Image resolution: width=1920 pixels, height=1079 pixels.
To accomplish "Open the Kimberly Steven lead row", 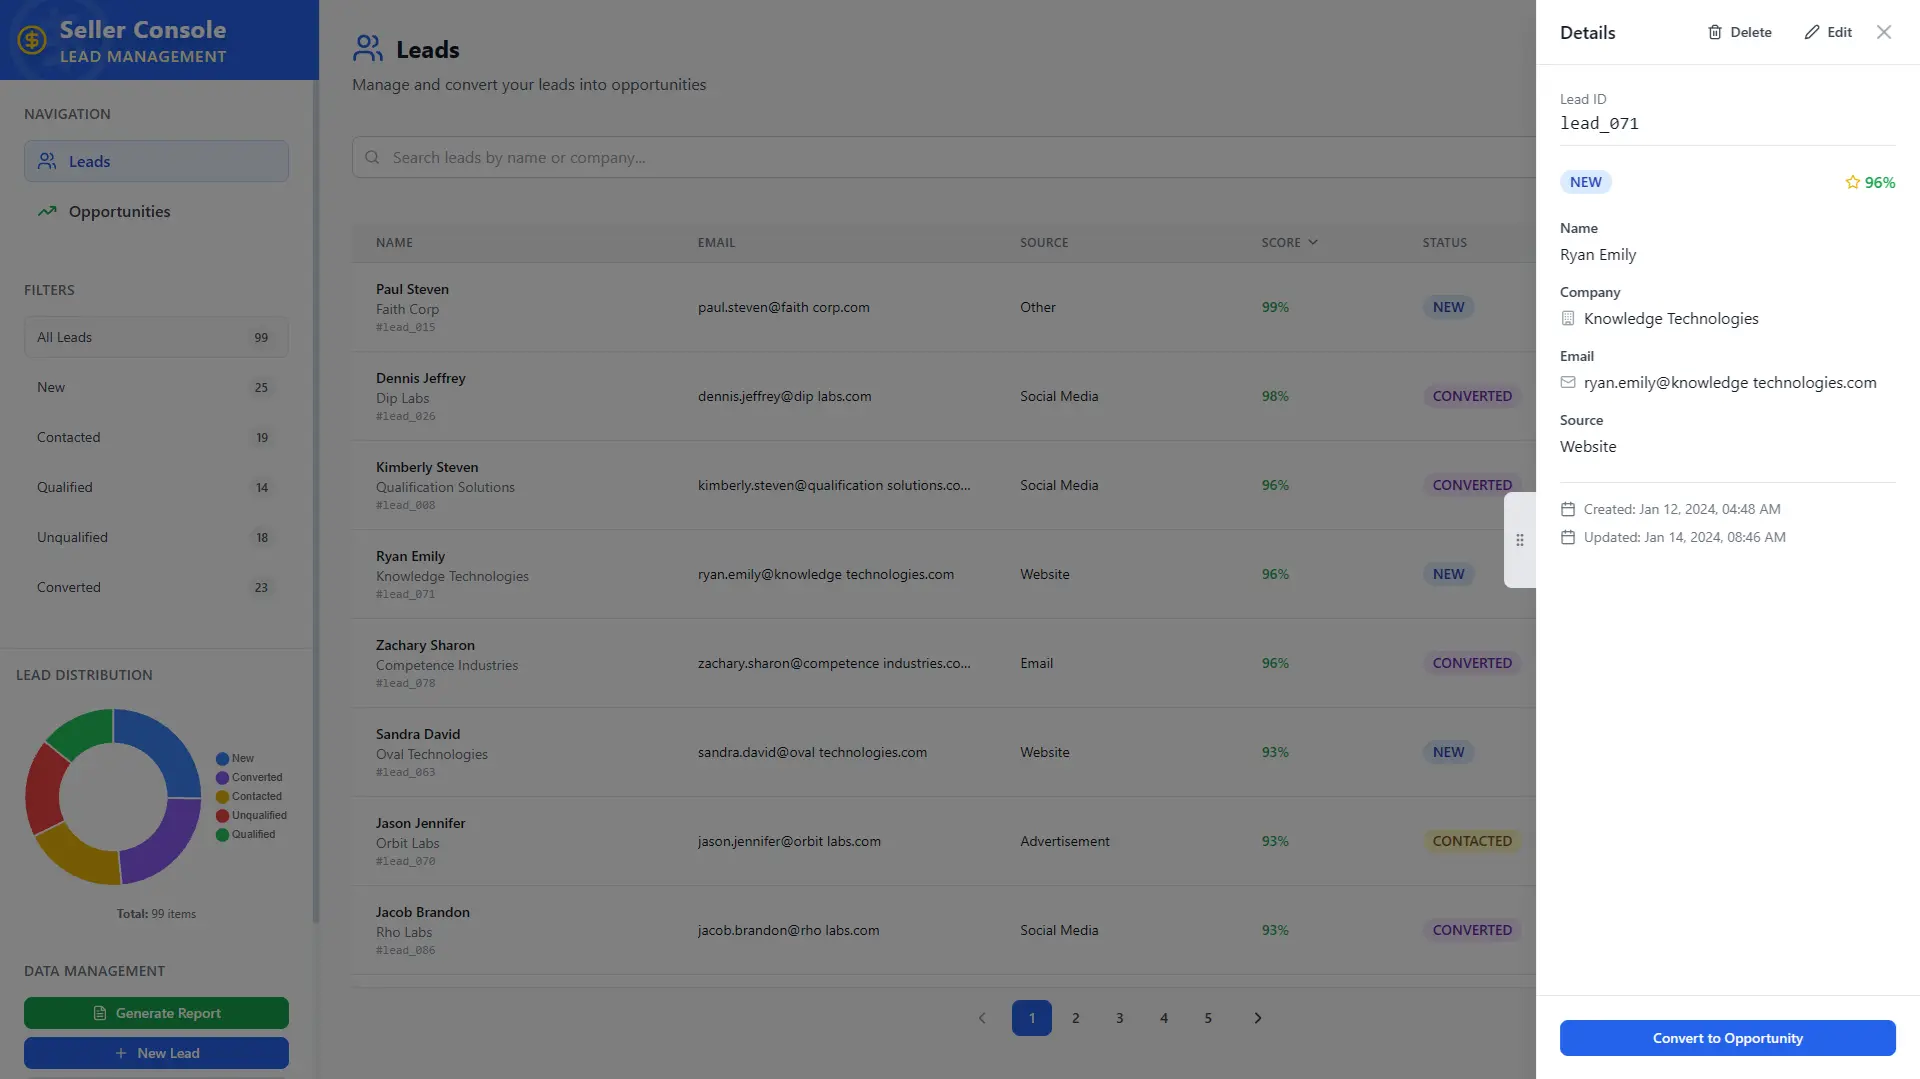I will click(943, 485).
